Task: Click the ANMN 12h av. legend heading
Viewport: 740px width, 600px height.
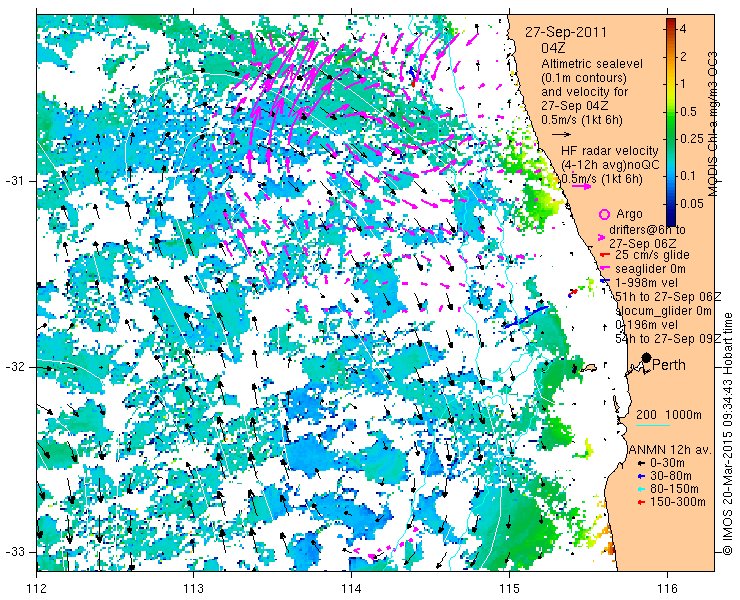Action: [x=671, y=450]
